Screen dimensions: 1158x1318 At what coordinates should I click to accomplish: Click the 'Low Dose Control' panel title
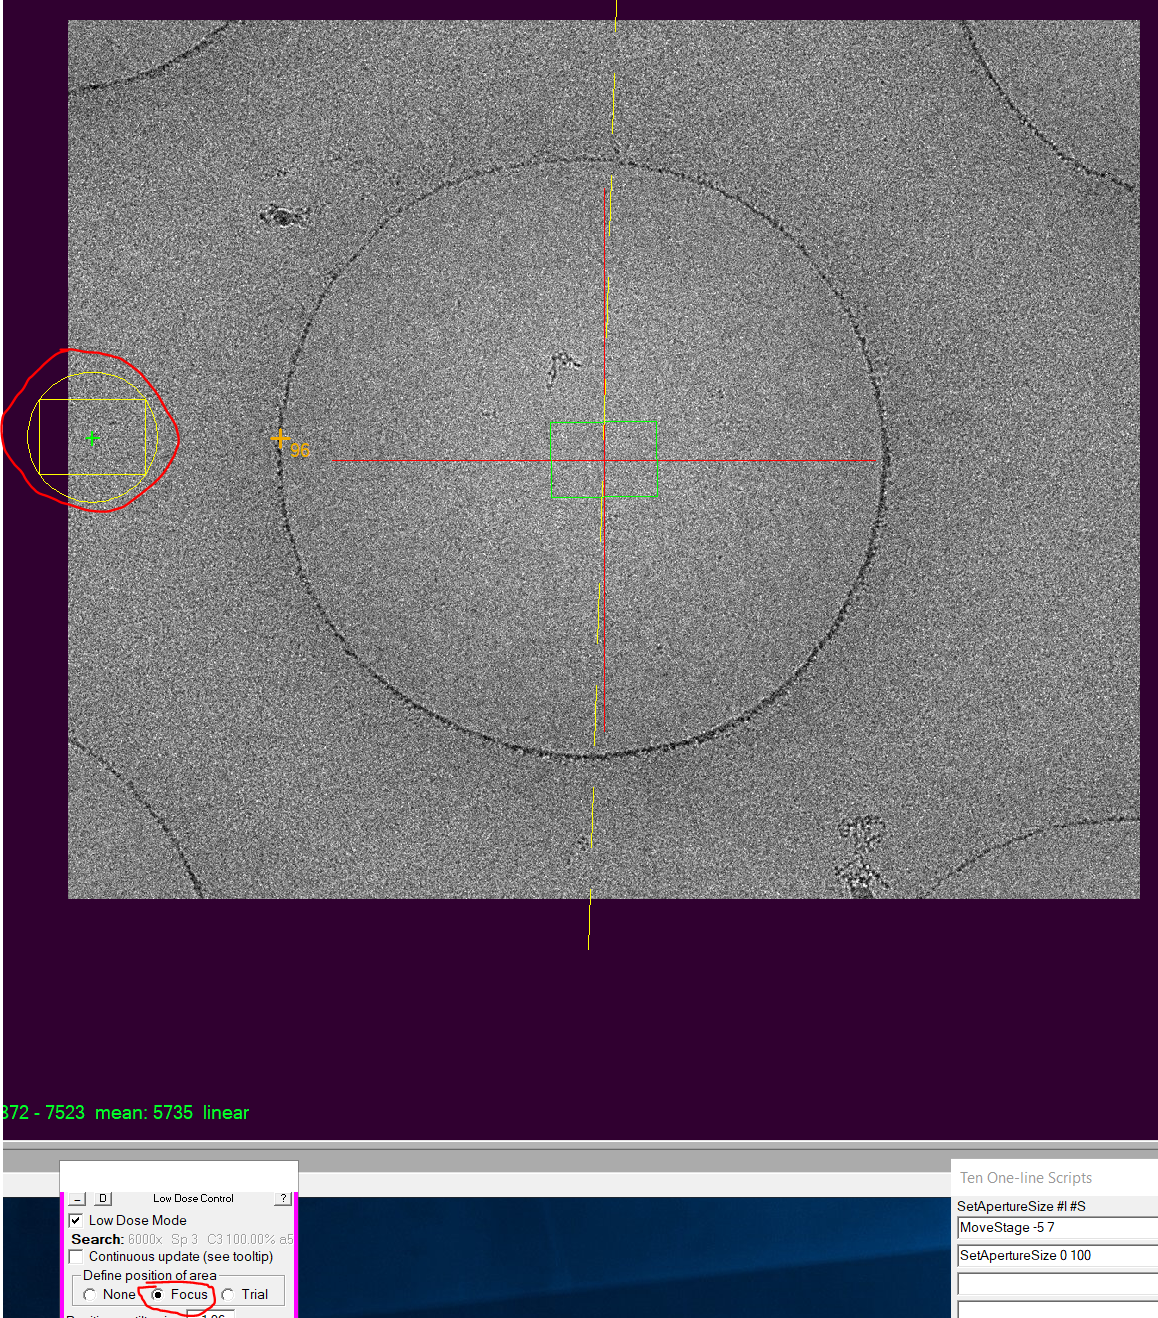click(x=193, y=1198)
